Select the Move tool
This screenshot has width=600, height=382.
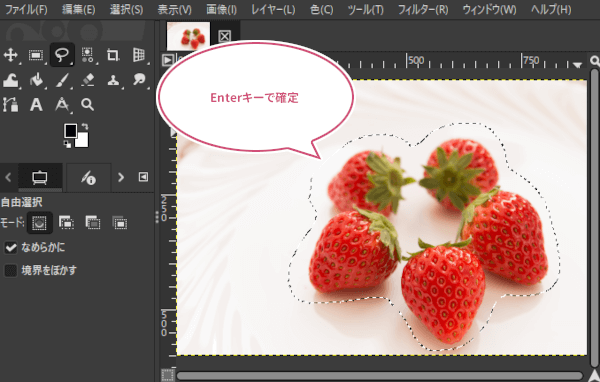tap(10, 55)
